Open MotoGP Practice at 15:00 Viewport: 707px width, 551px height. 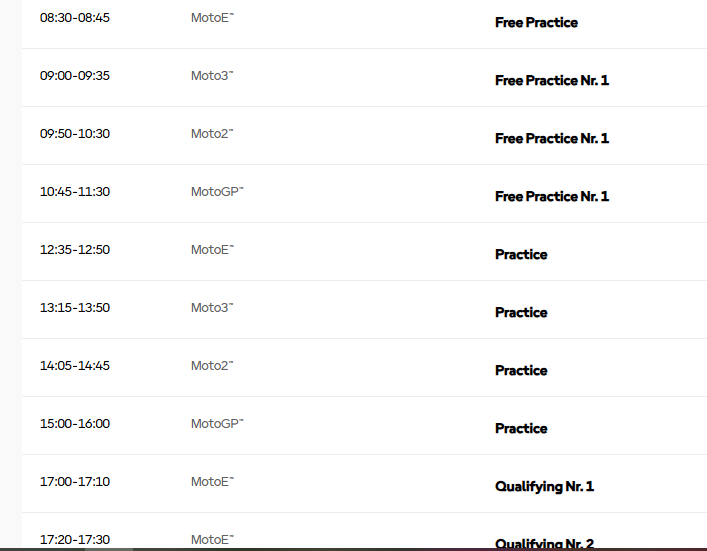click(x=521, y=428)
